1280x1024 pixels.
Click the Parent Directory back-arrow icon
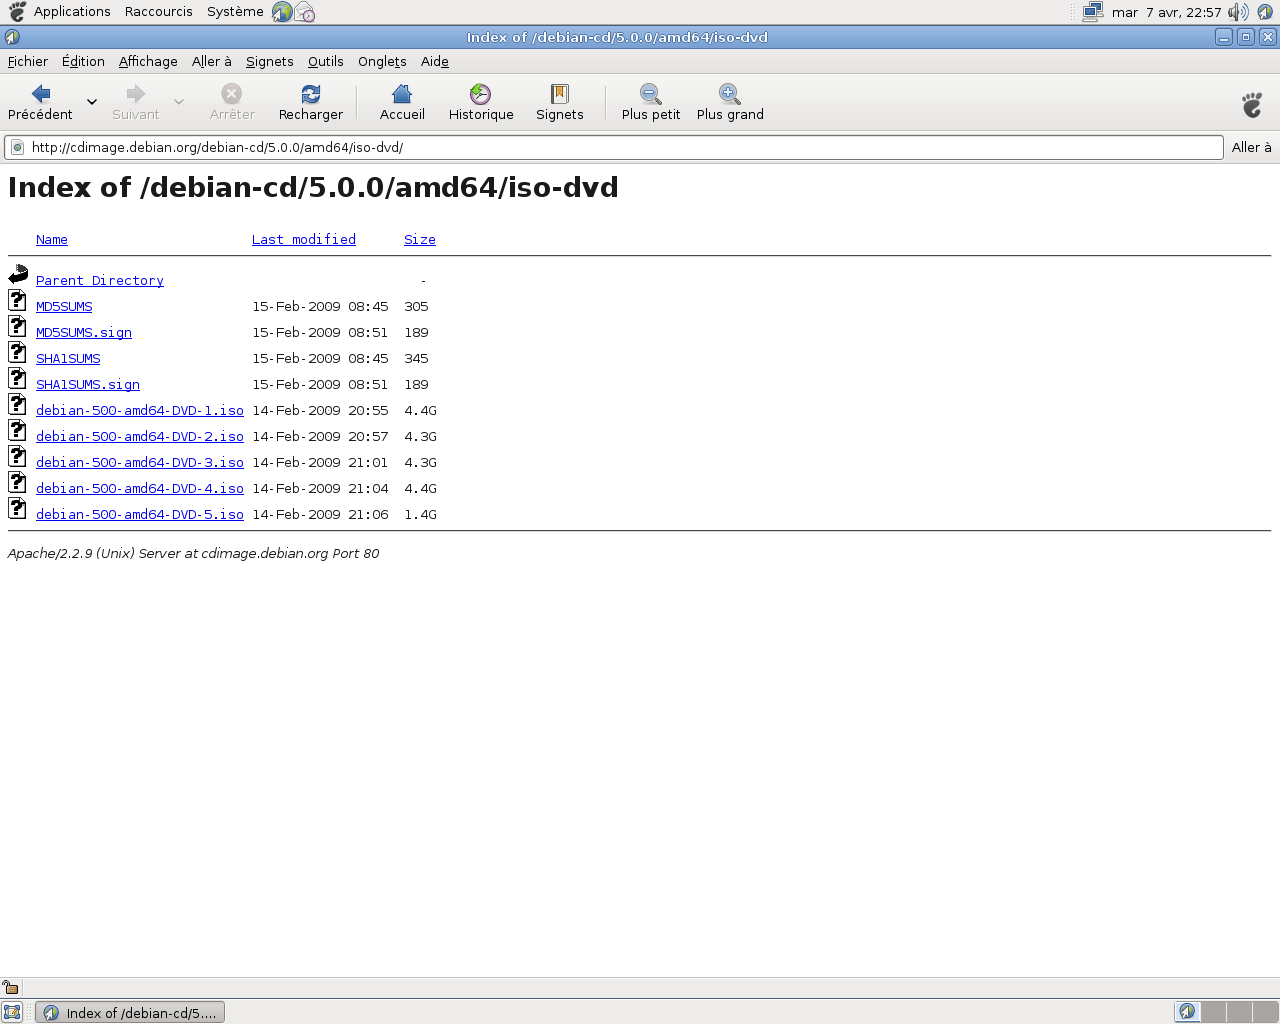[x=18, y=274]
